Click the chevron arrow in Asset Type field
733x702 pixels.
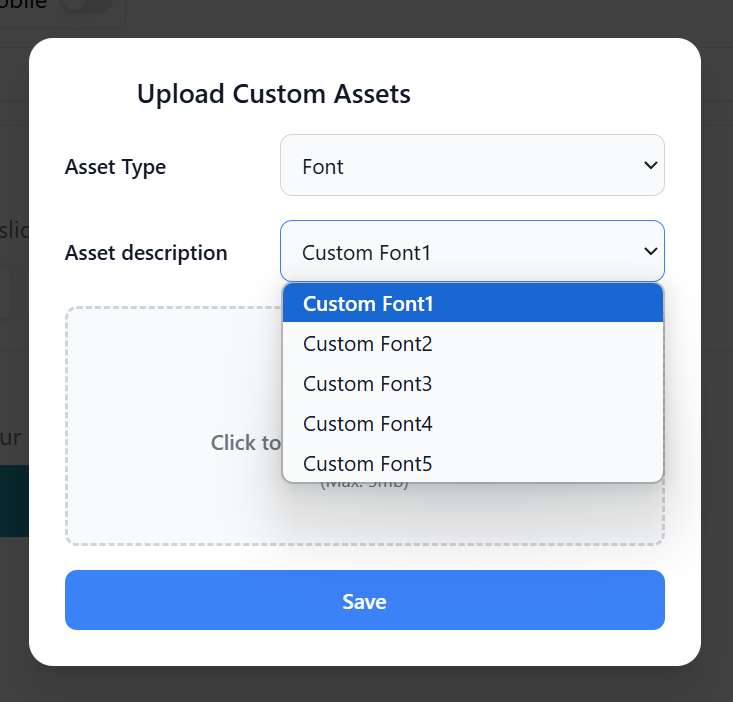point(651,165)
